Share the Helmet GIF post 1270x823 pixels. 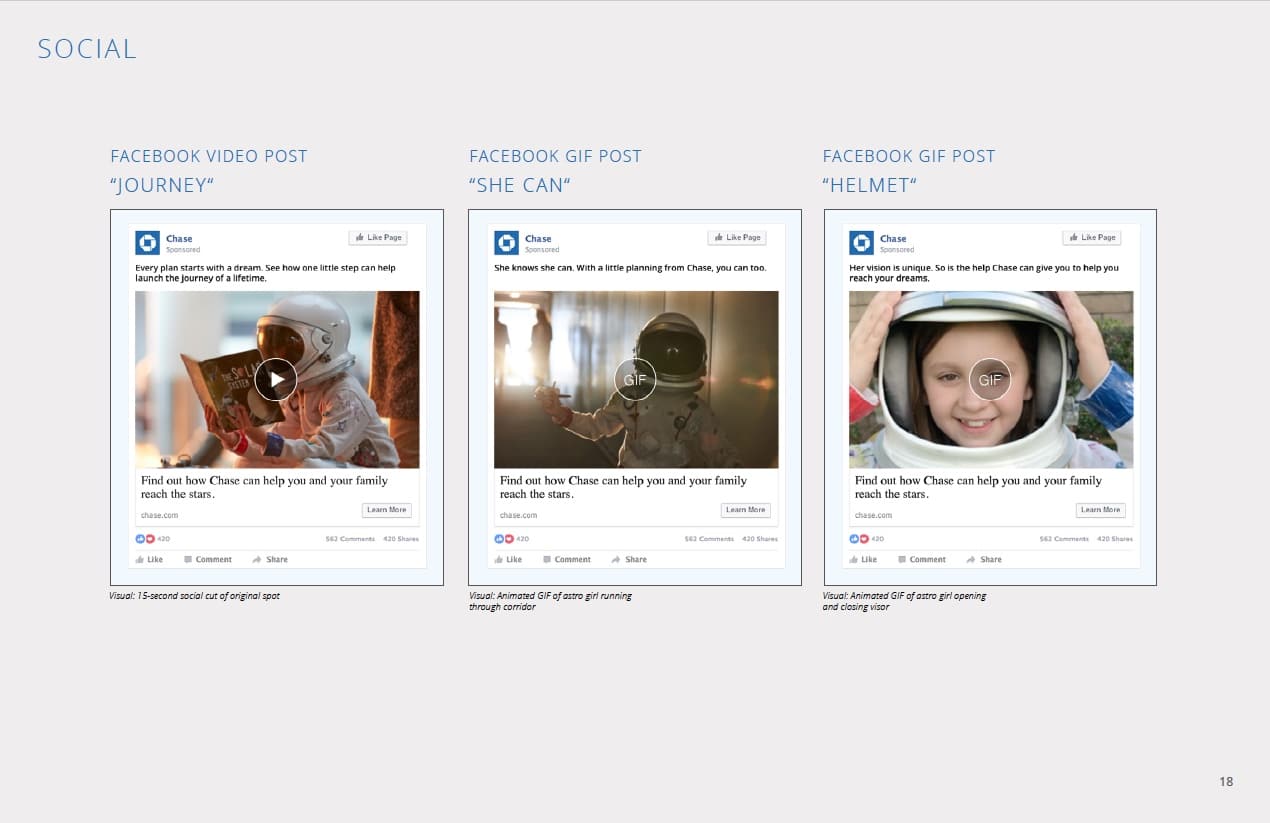click(984, 559)
